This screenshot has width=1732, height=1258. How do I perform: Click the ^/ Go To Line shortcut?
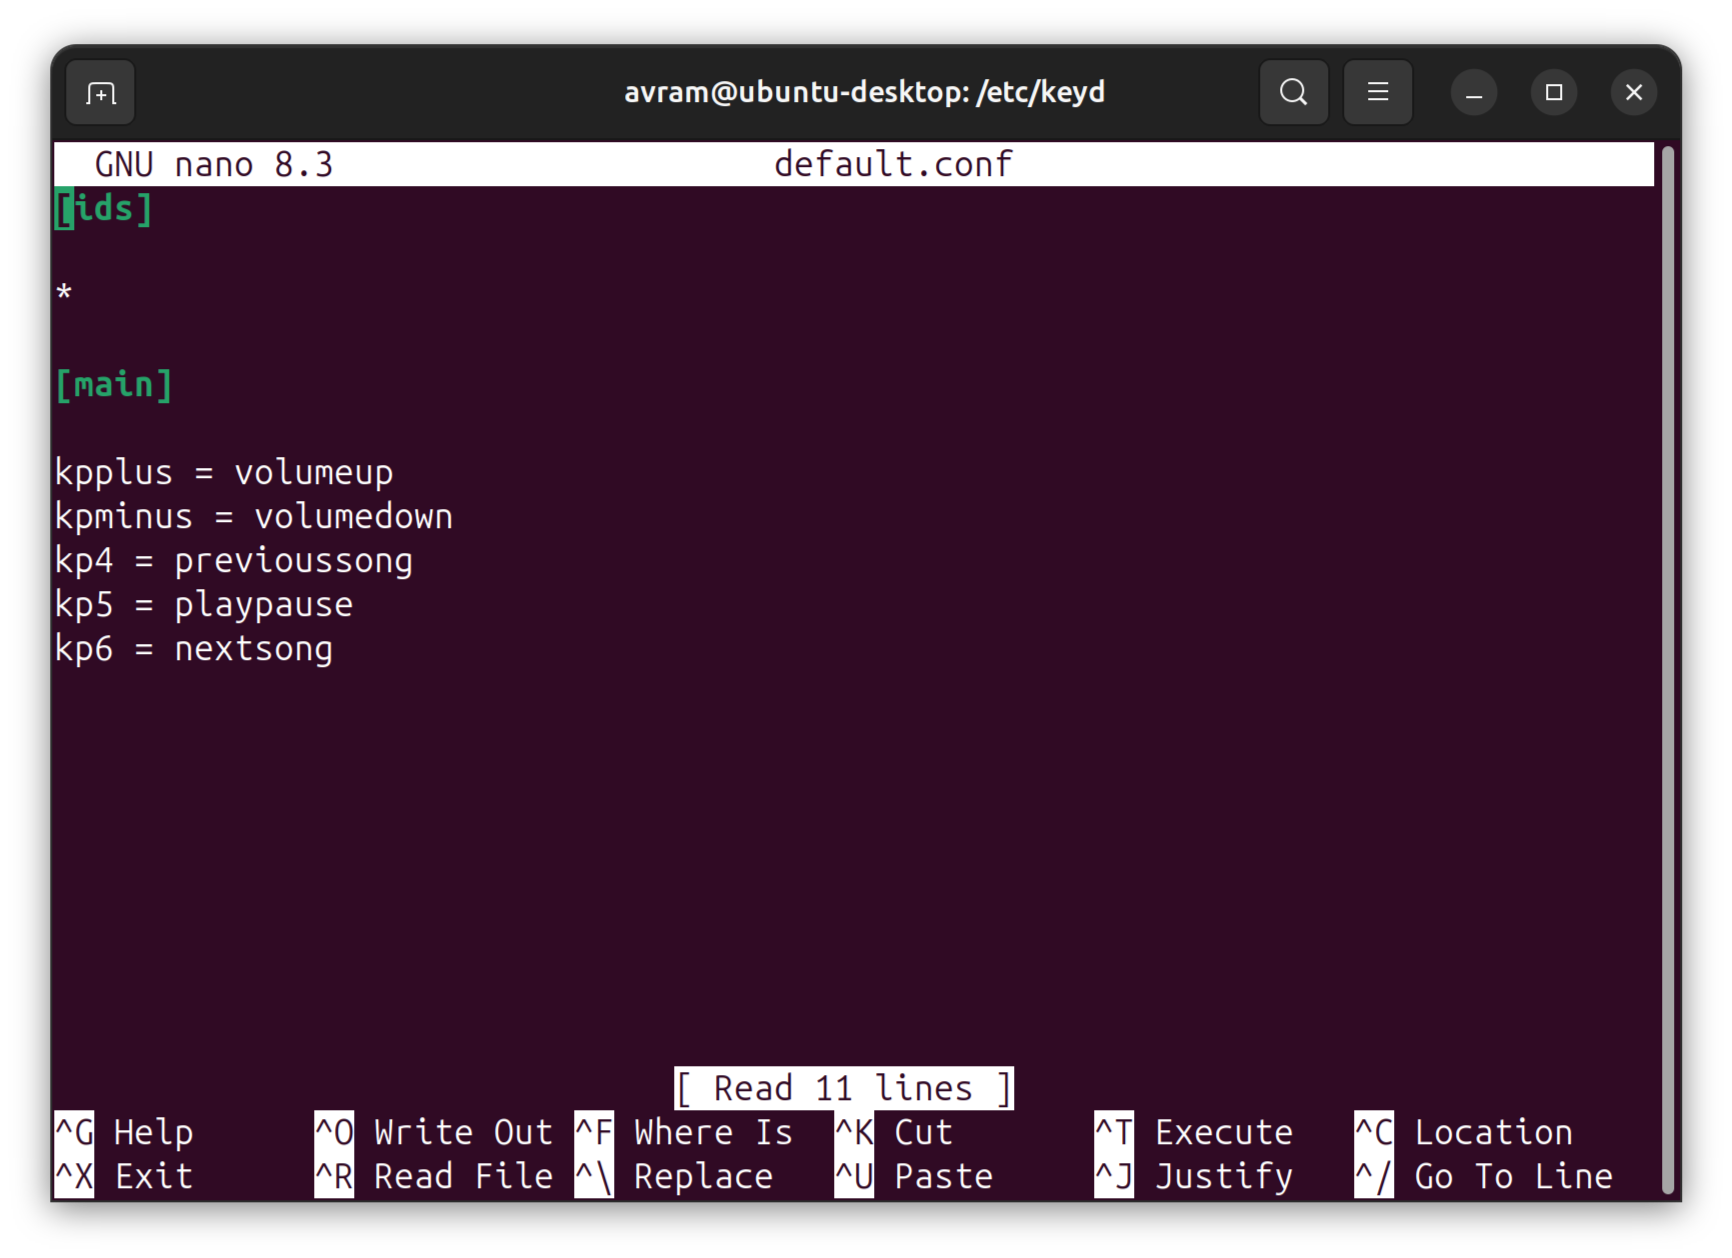[1484, 1176]
